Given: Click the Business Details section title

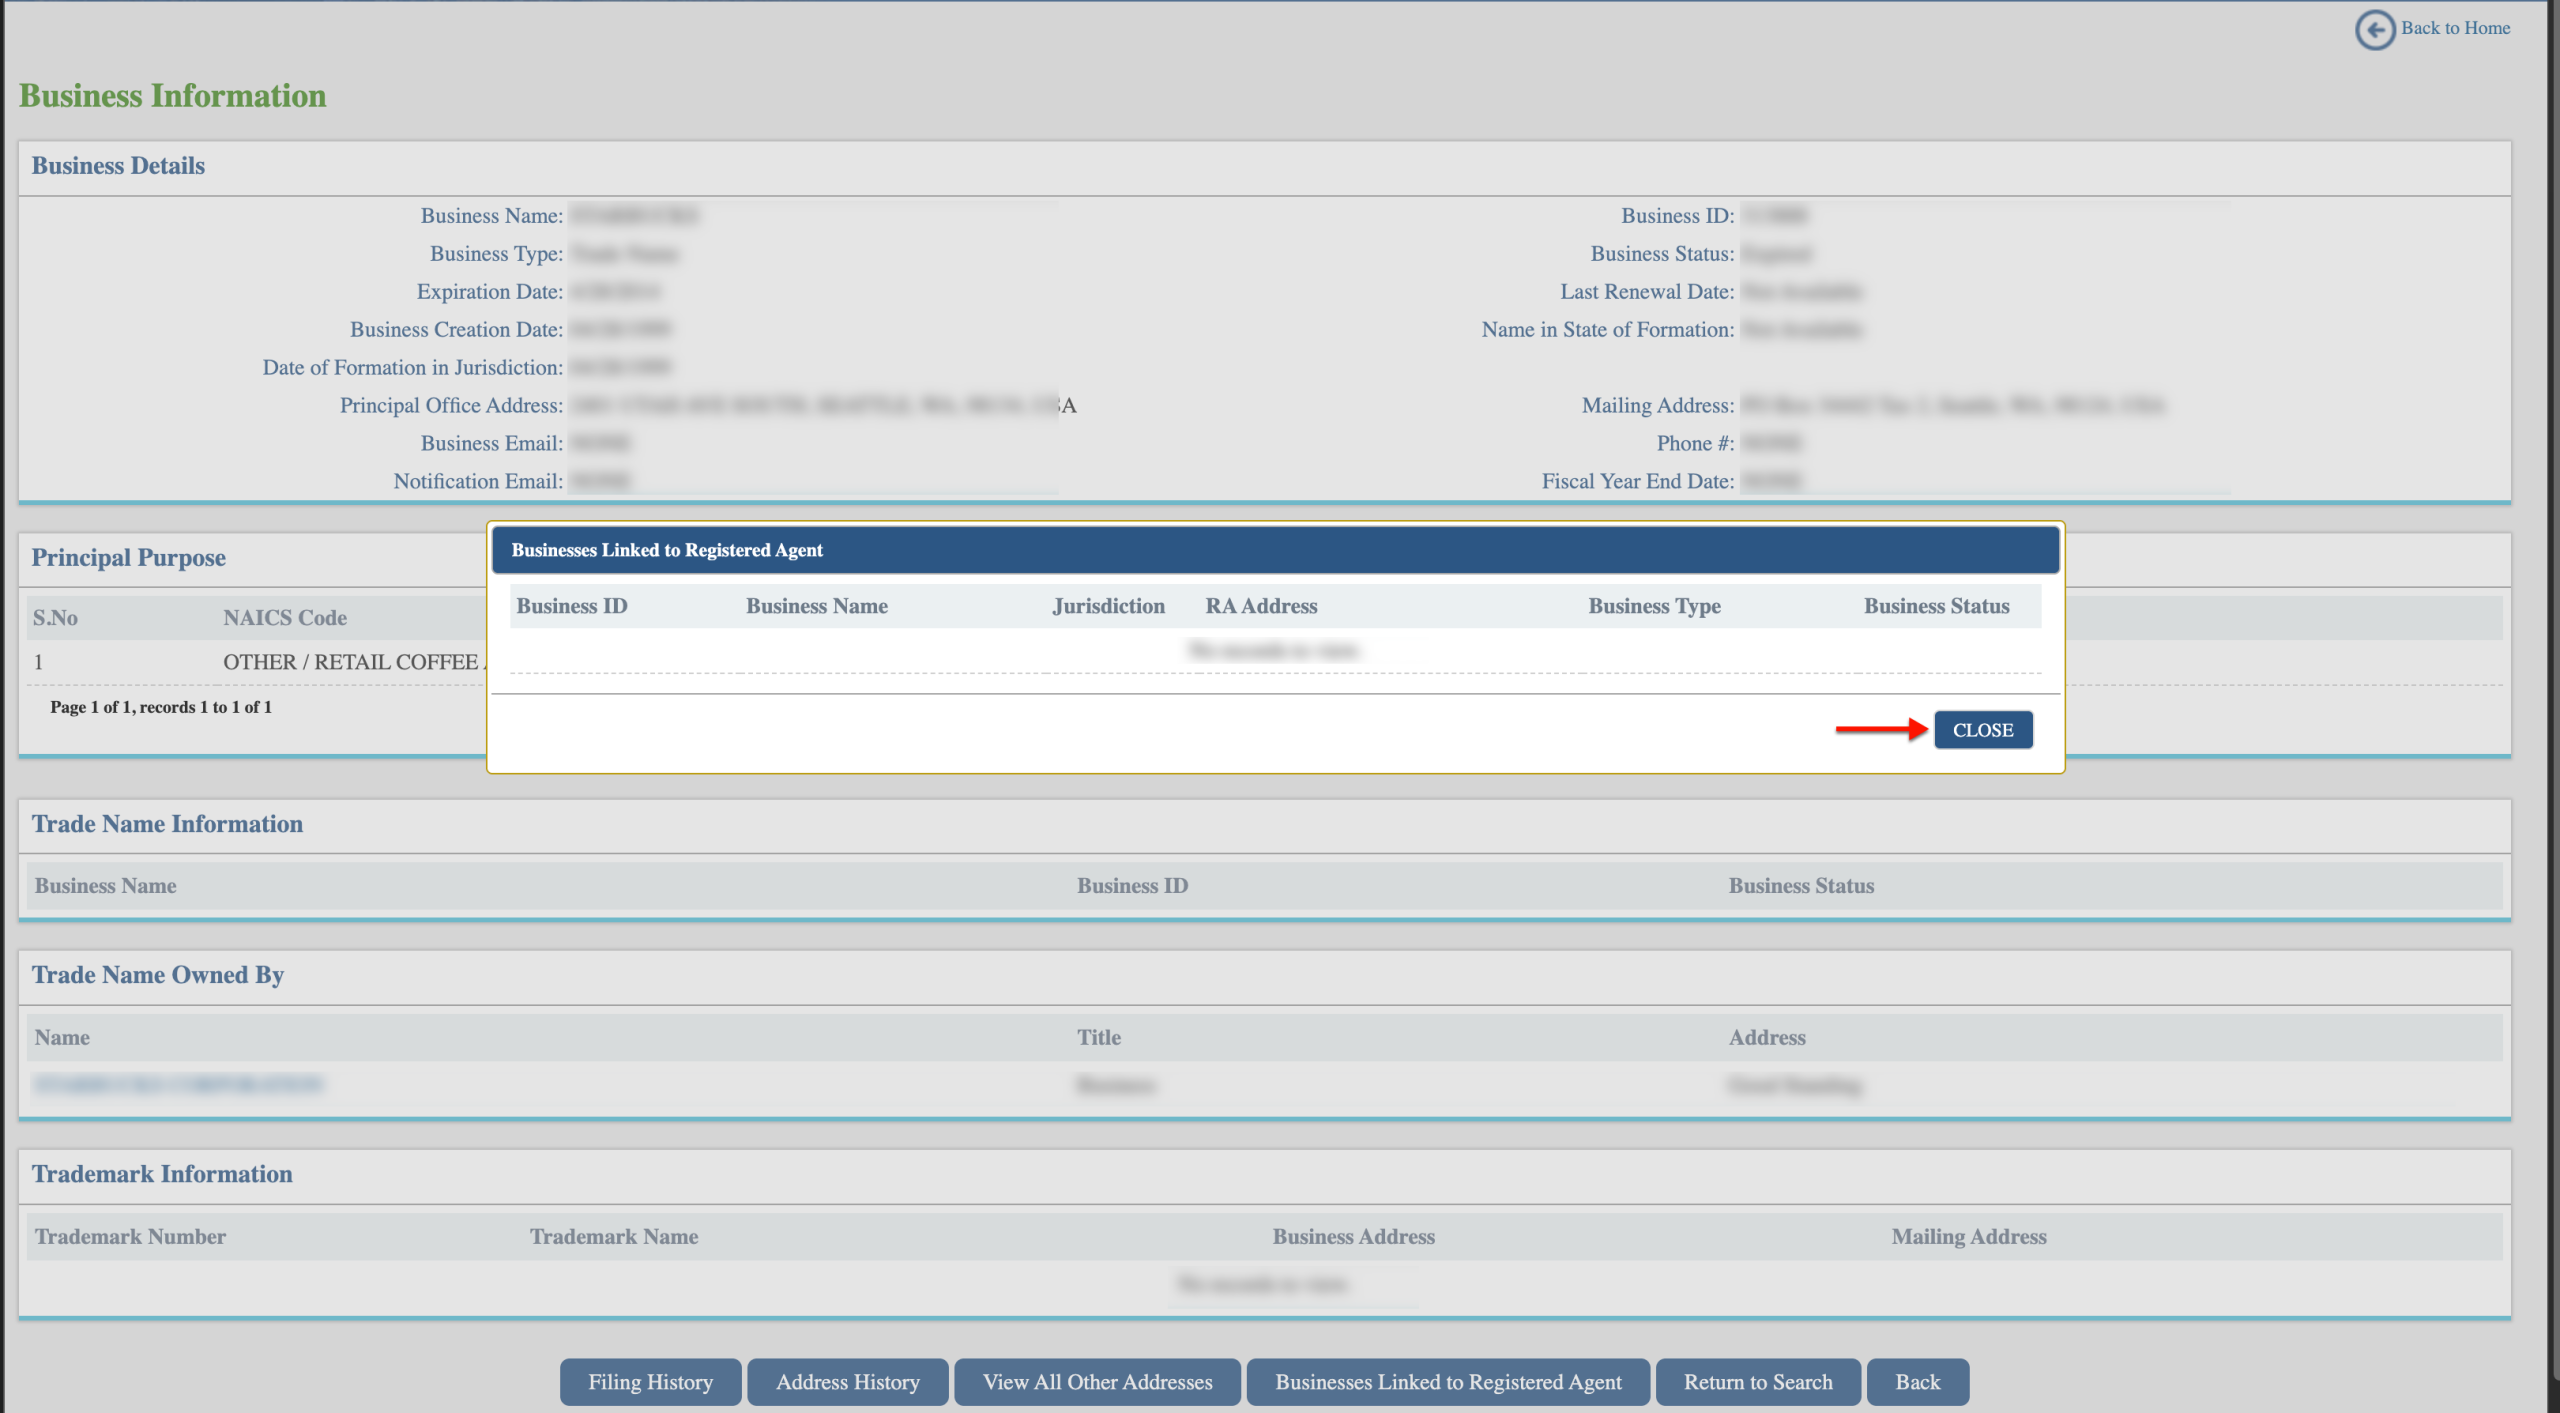Looking at the screenshot, I should pos(118,166).
